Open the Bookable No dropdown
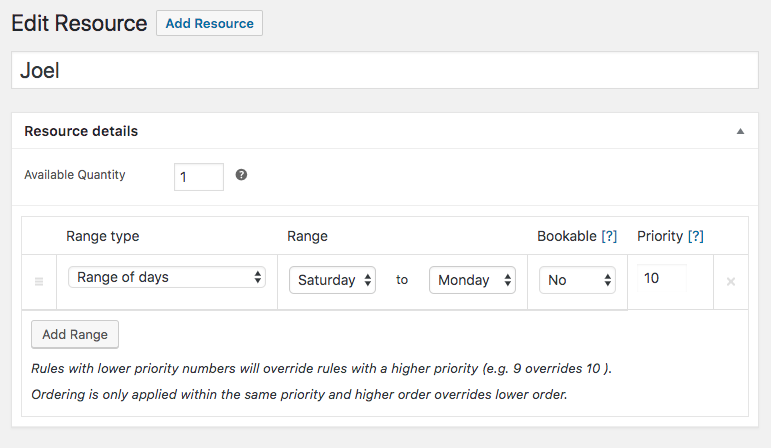 click(x=578, y=280)
